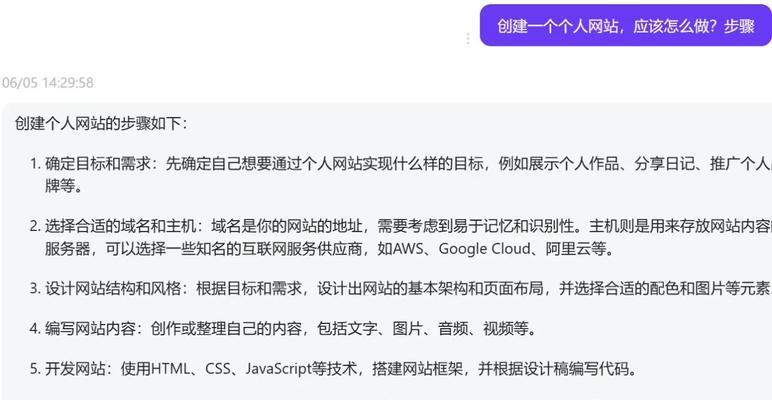Screen dimensions: 772x400
Task: Click the intro line "创建个人网站的步骤如下:"
Action: pyautogui.click(x=101, y=123)
